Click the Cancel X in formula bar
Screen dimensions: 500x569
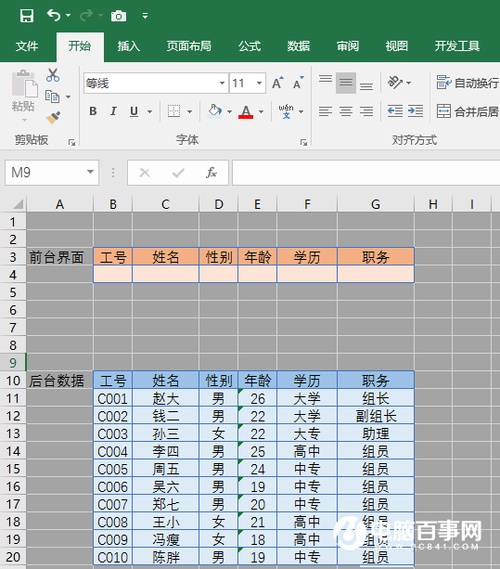[x=144, y=173]
